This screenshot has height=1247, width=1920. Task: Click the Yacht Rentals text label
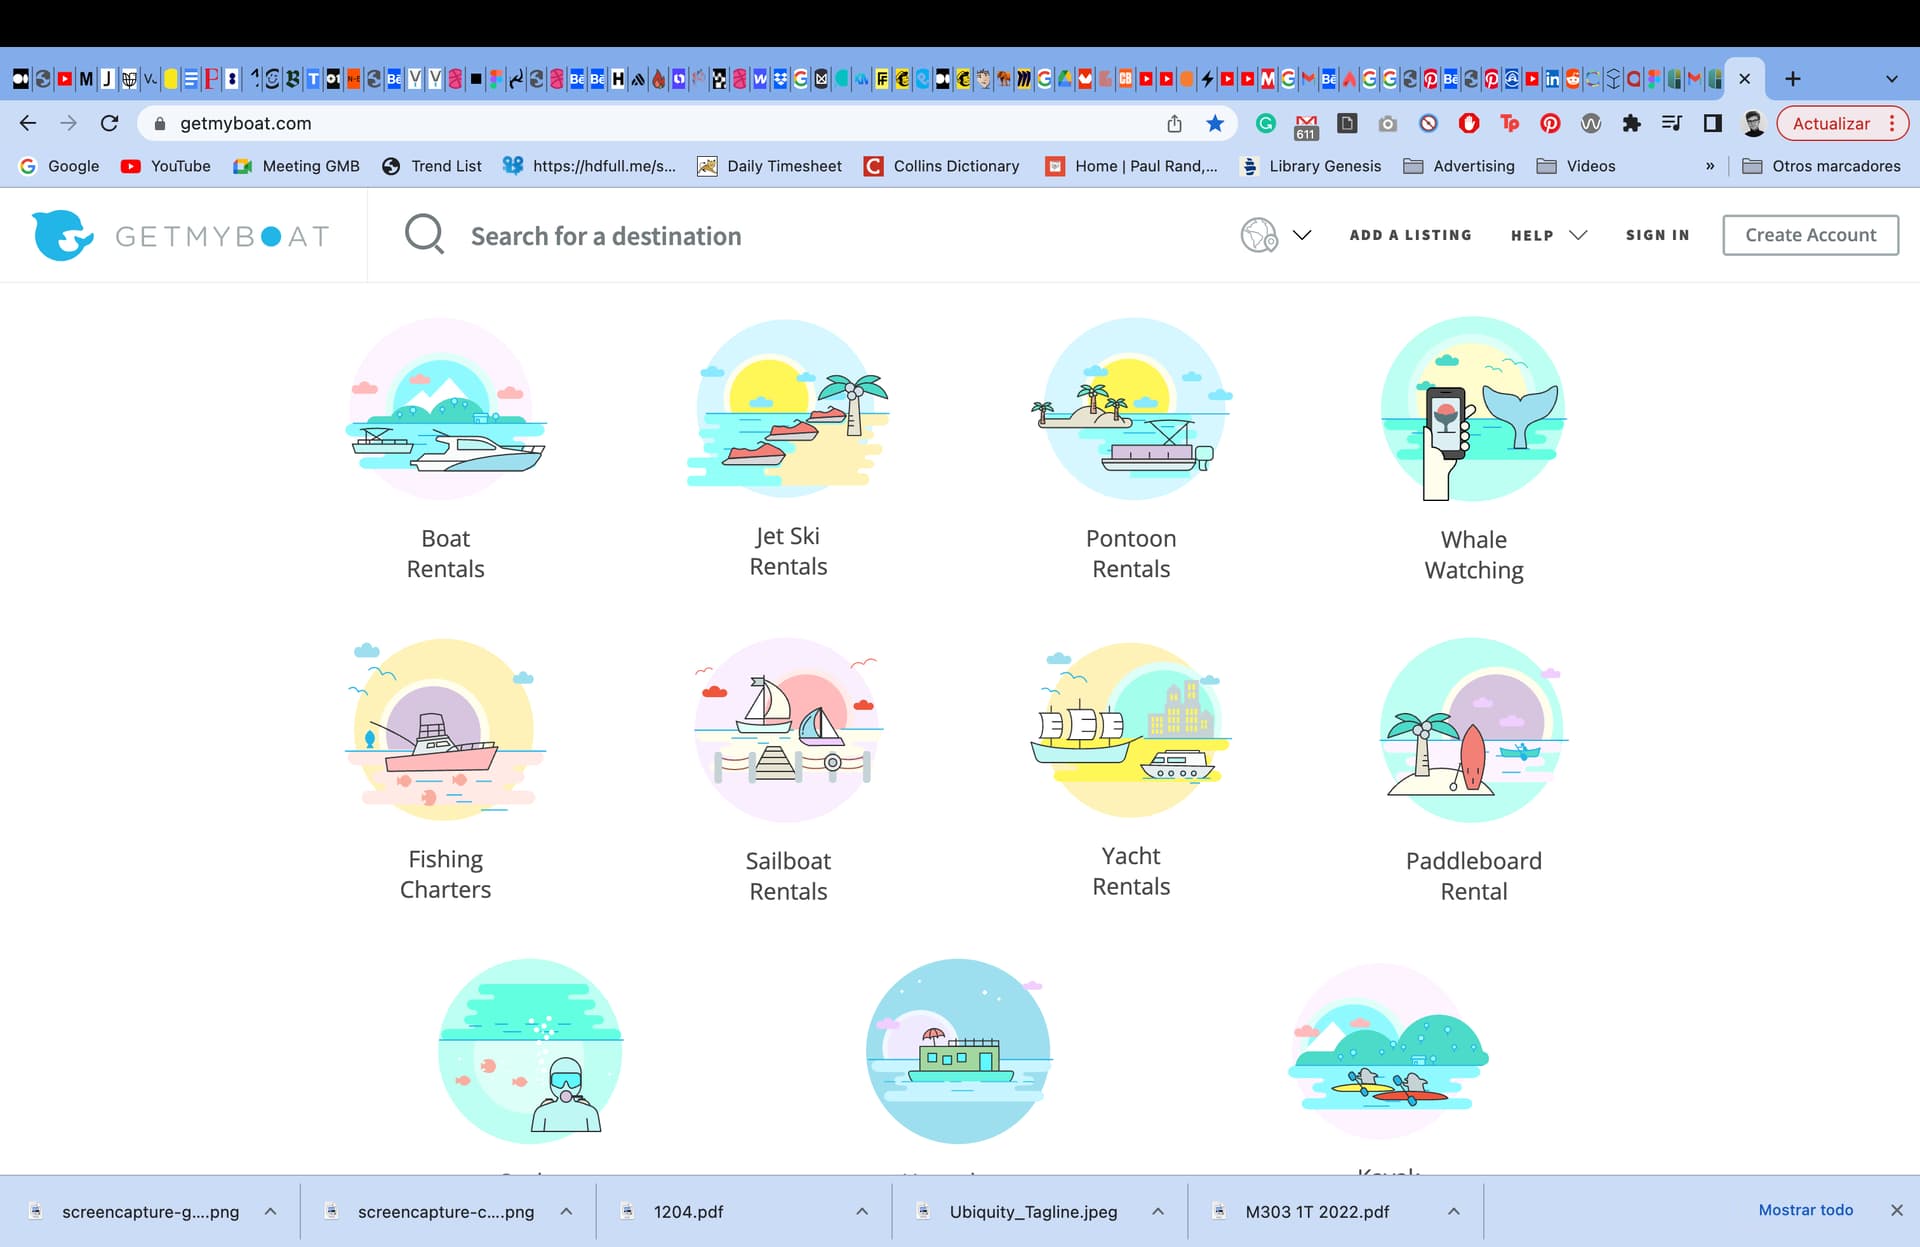[1131, 871]
